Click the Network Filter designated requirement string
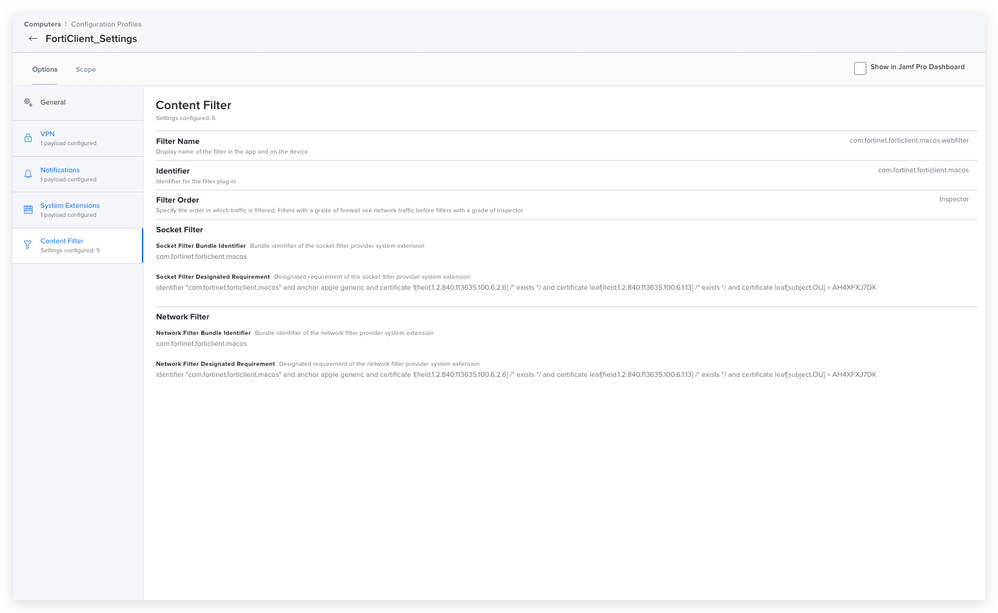Image resolution: width=998 pixels, height=613 pixels. click(516, 375)
